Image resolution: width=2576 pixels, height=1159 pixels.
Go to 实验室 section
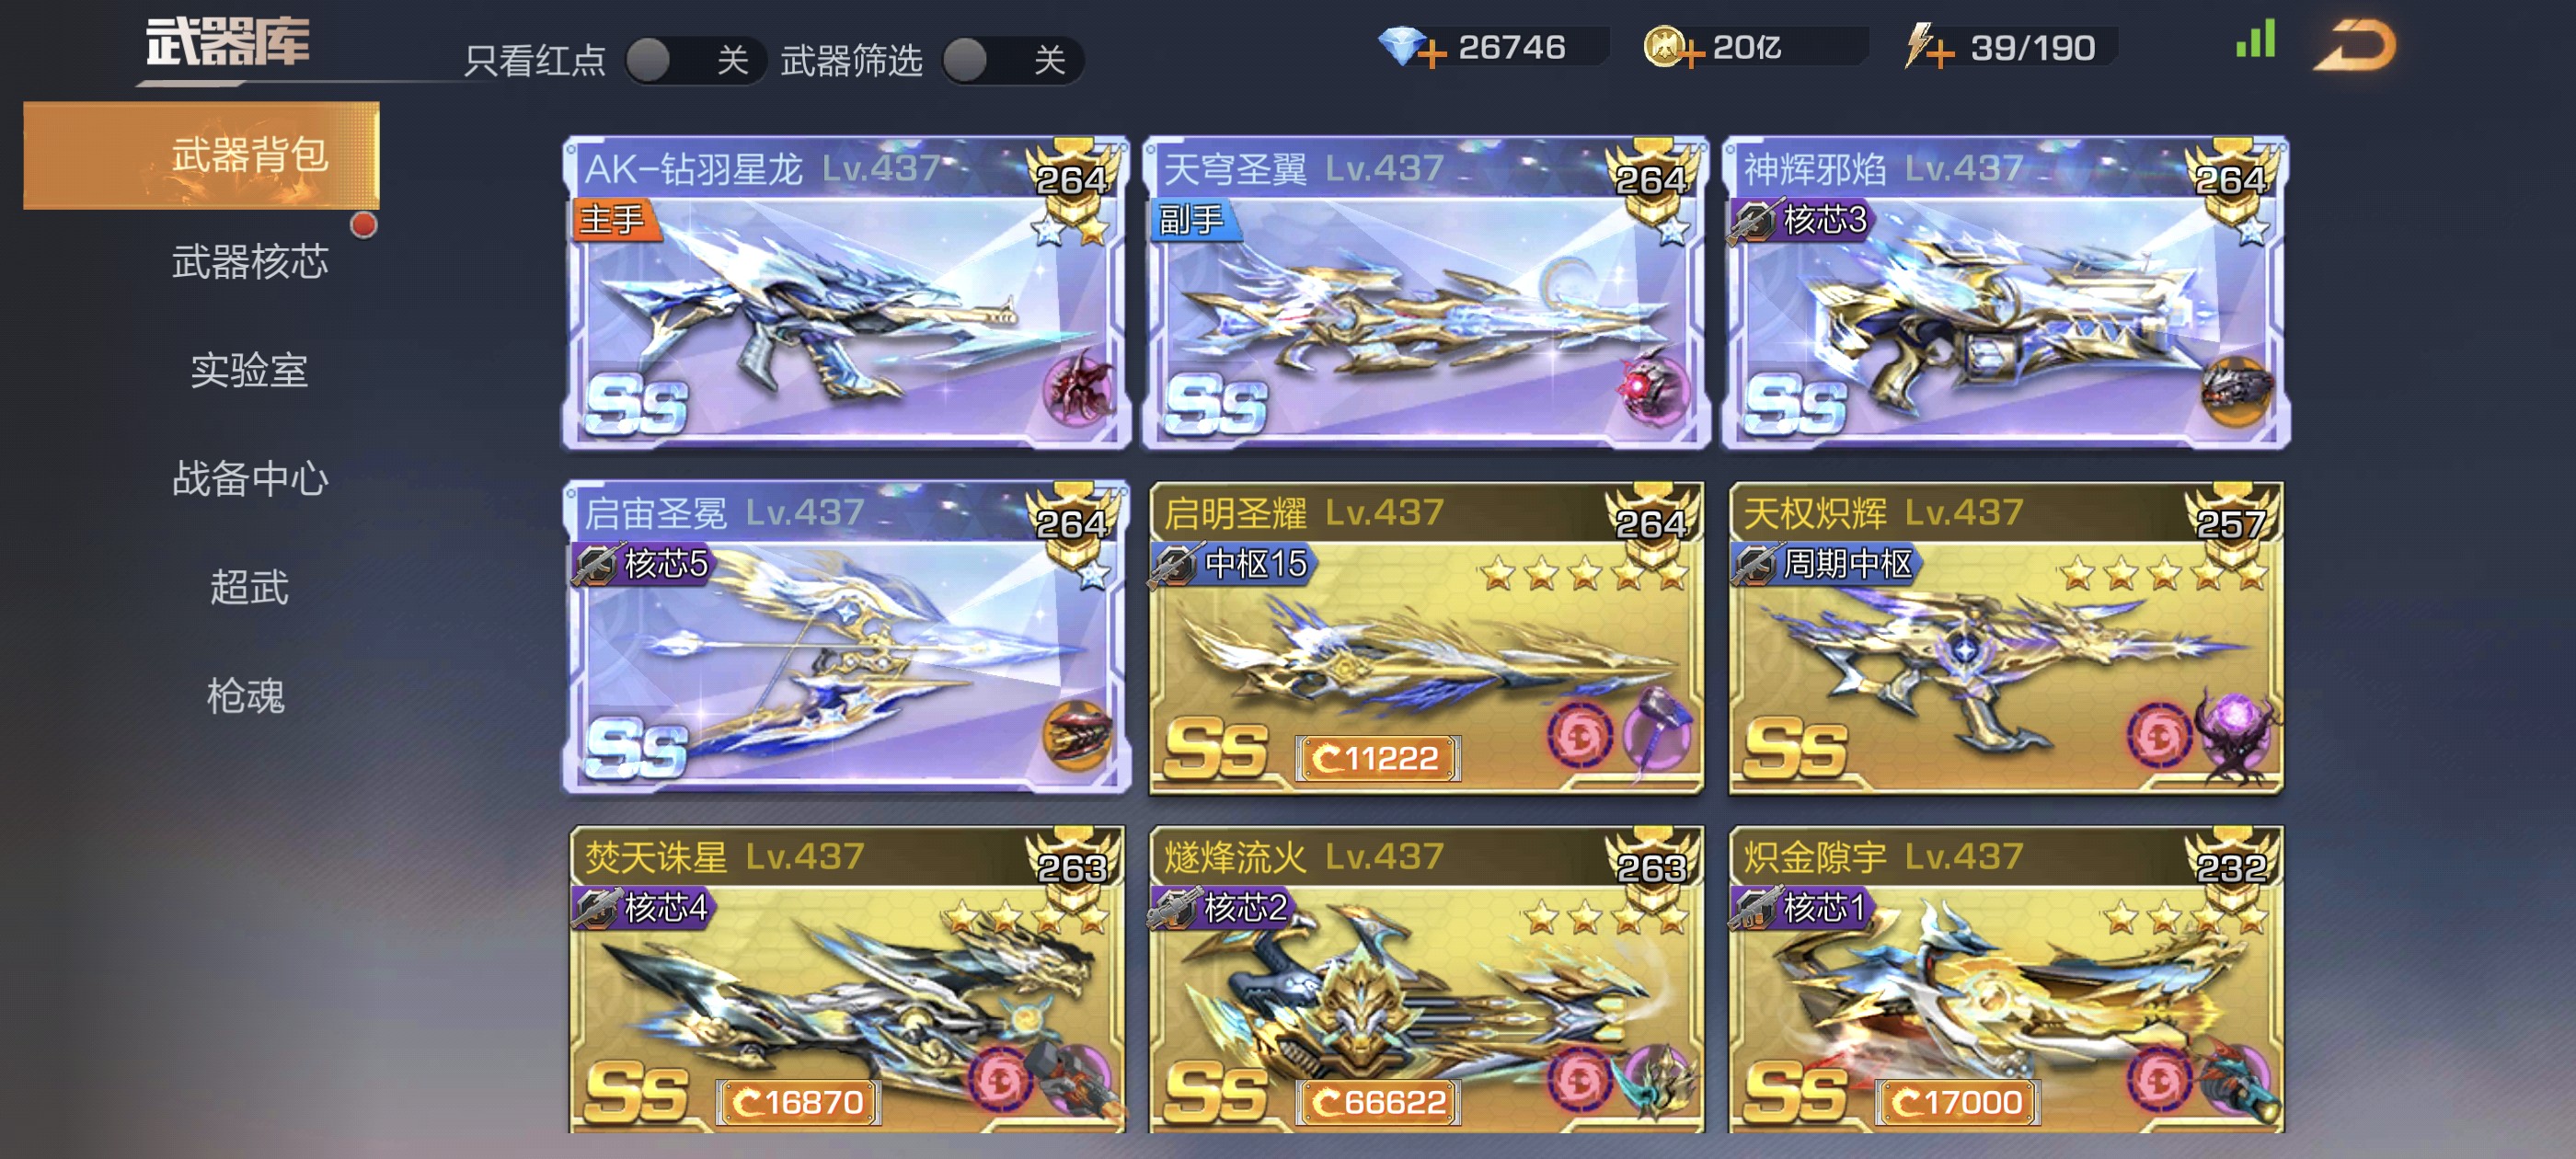click(249, 370)
